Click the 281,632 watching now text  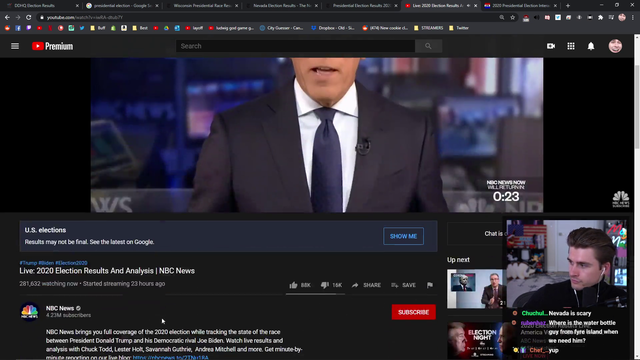pyautogui.click(x=49, y=284)
